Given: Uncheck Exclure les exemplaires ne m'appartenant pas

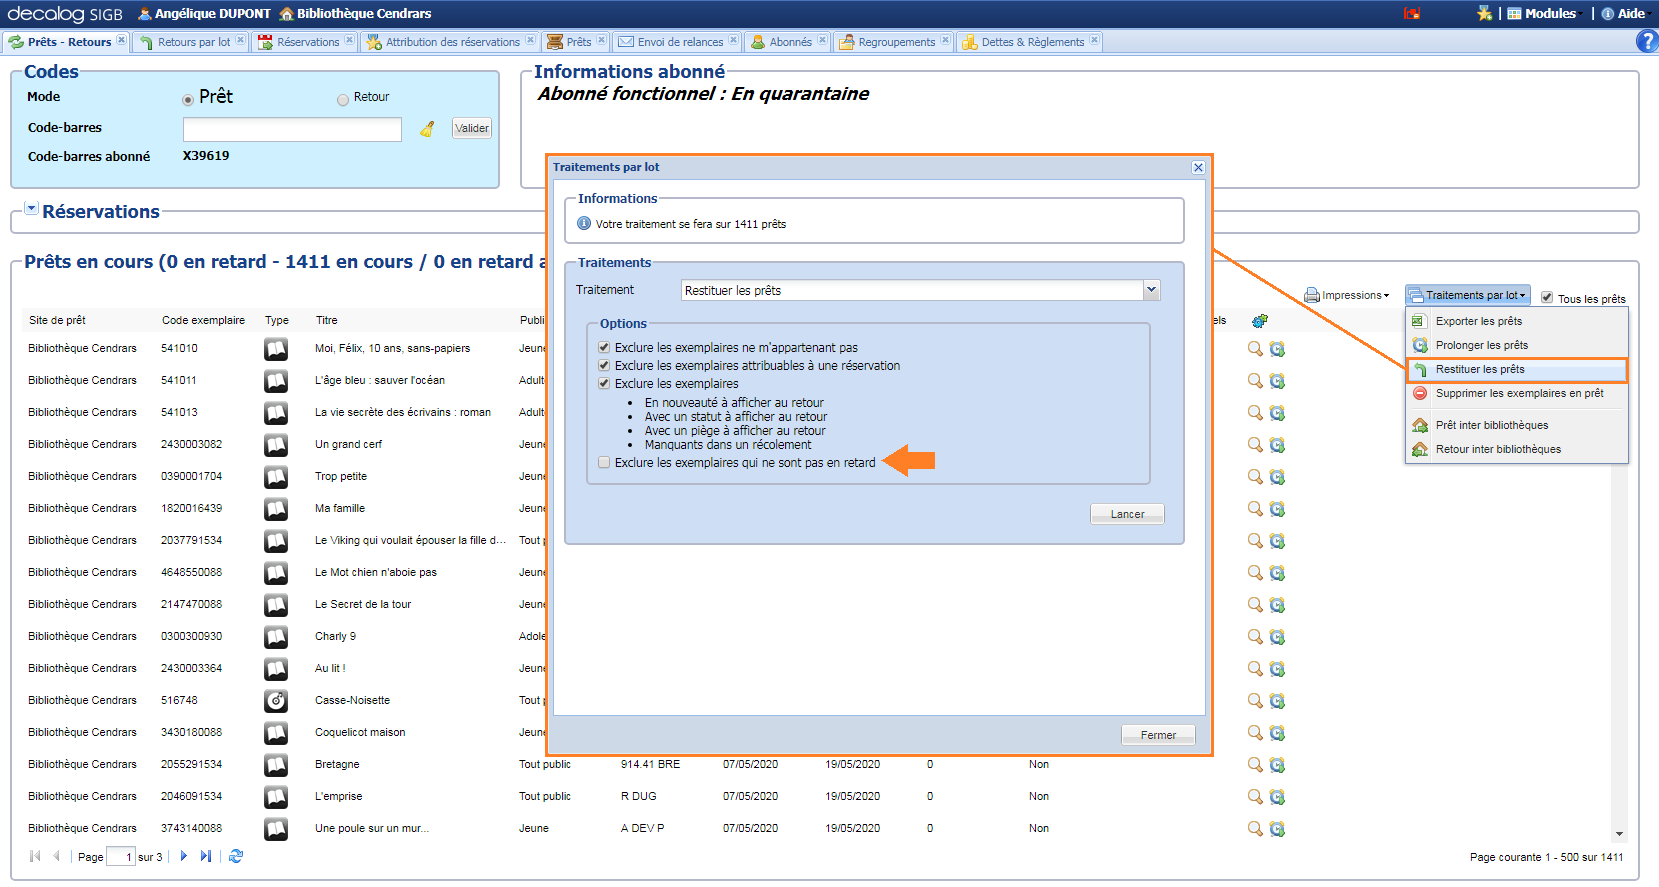Looking at the screenshot, I should click(604, 348).
